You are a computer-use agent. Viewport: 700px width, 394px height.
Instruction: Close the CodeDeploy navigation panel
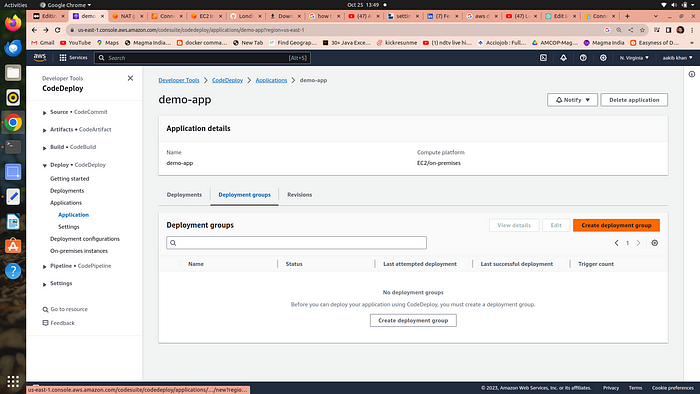coord(130,78)
